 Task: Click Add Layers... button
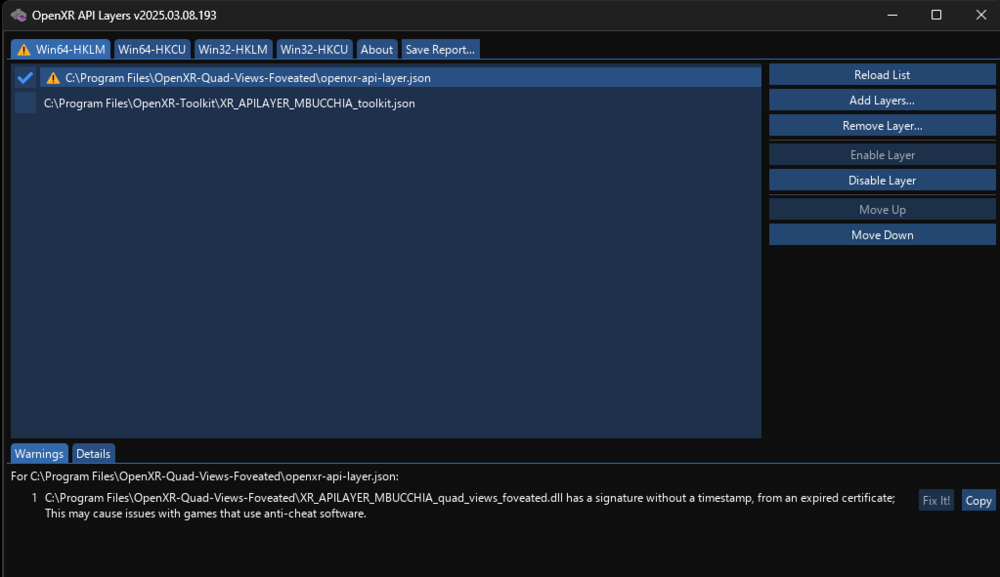coord(882,100)
